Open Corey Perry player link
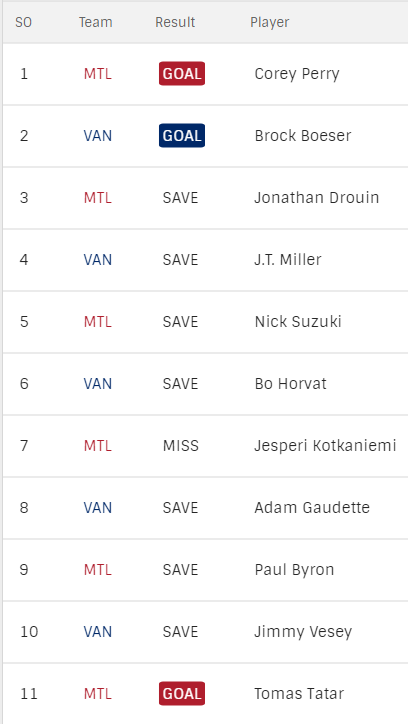Screen dimensions: 408x724 (297, 74)
